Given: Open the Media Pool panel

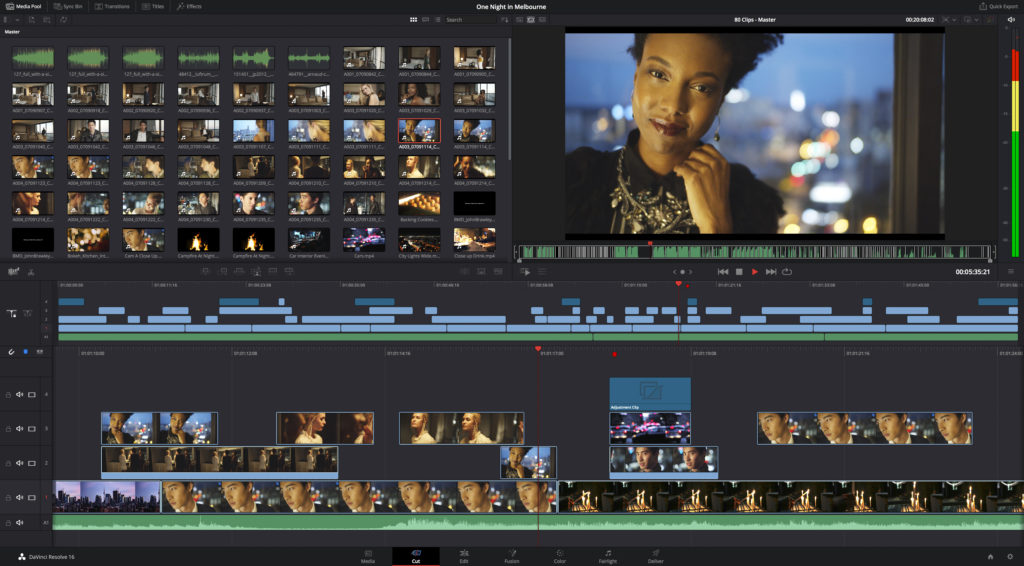Looking at the screenshot, I should [24, 7].
